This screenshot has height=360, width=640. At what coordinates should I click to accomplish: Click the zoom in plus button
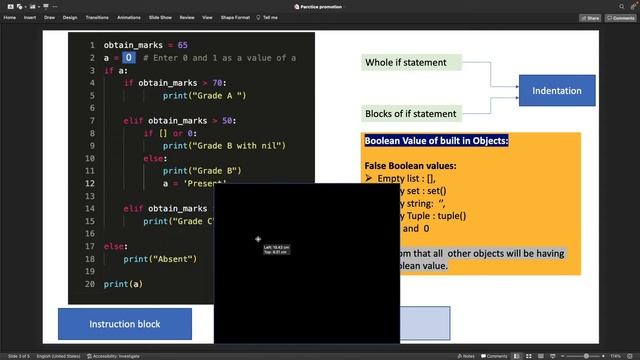(x=603, y=356)
